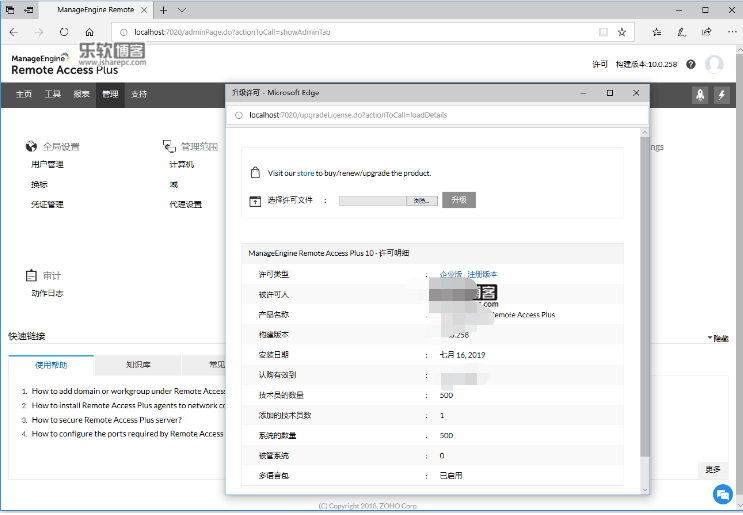Open the user profile avatar
The image size is (743, 515).
tap(714, 64)
